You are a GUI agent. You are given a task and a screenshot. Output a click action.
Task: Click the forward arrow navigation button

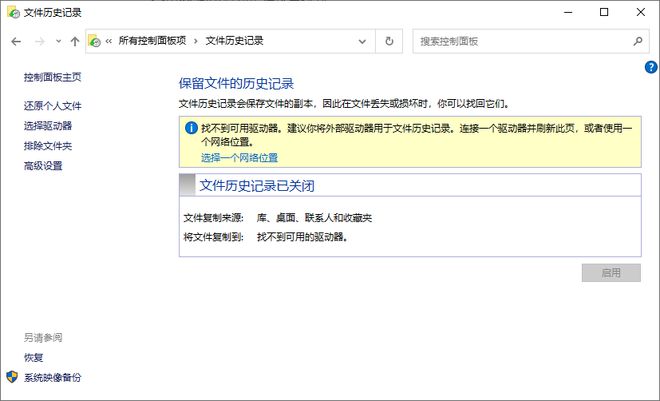pos(40,41)
